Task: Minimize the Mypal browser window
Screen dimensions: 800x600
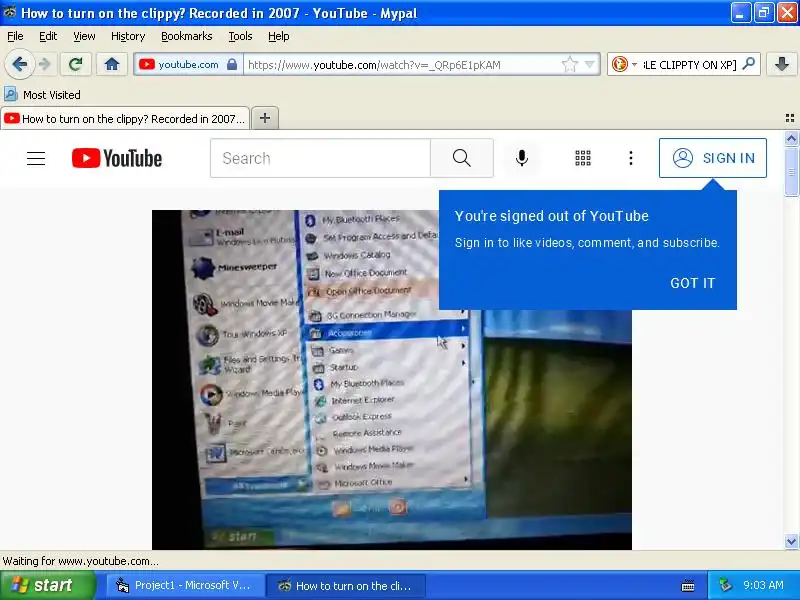Action: coord(741,13)
